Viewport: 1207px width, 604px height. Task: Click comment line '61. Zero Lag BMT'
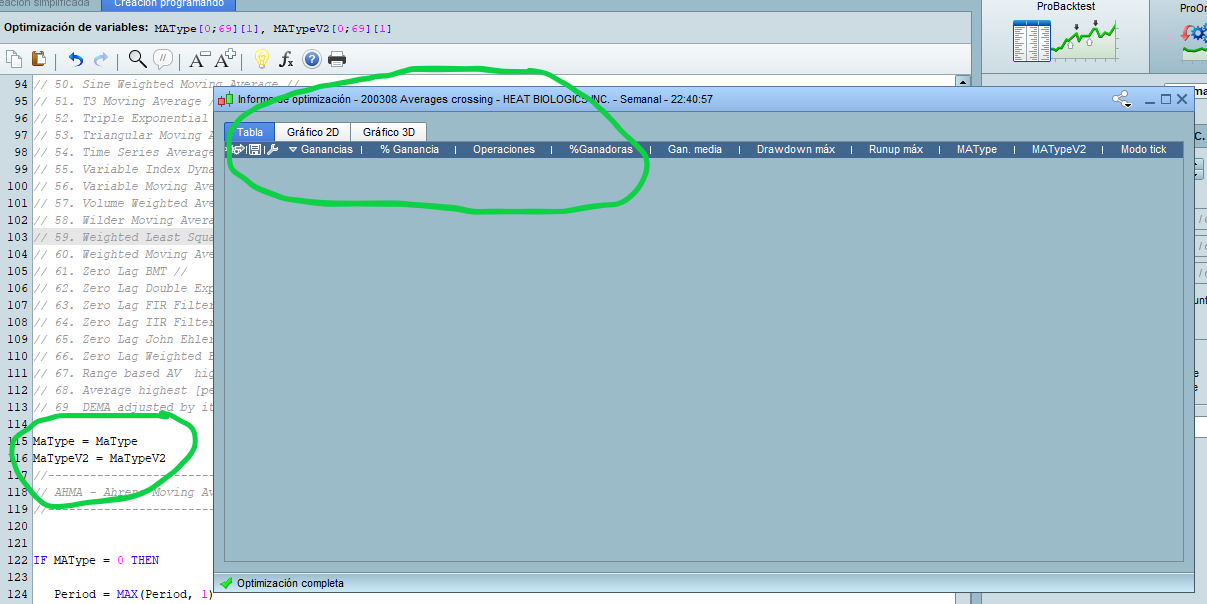(111, 271)
